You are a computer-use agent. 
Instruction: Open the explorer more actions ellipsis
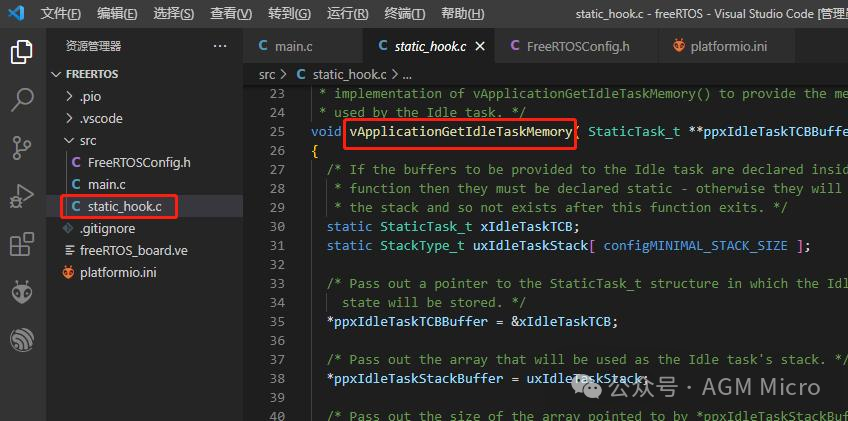tap(220, 46)
